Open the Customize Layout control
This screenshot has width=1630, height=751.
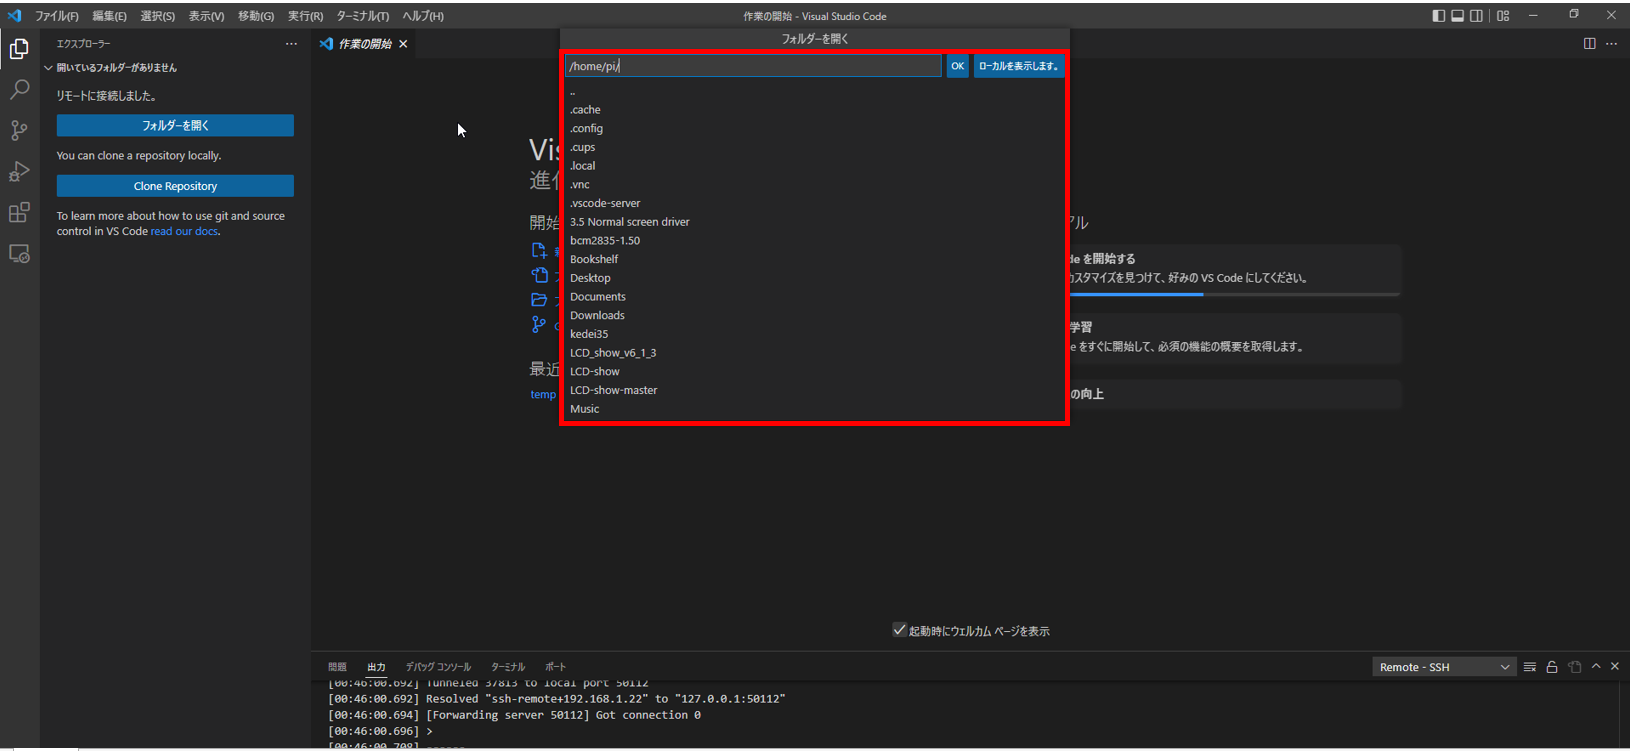pyautogui.click(x=1503, y=16)
